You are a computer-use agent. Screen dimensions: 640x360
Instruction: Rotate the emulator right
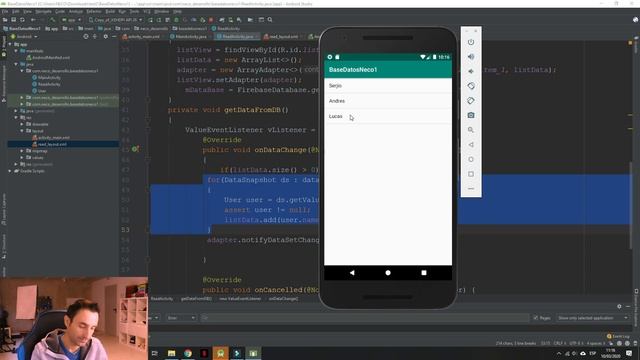point(471,101)
